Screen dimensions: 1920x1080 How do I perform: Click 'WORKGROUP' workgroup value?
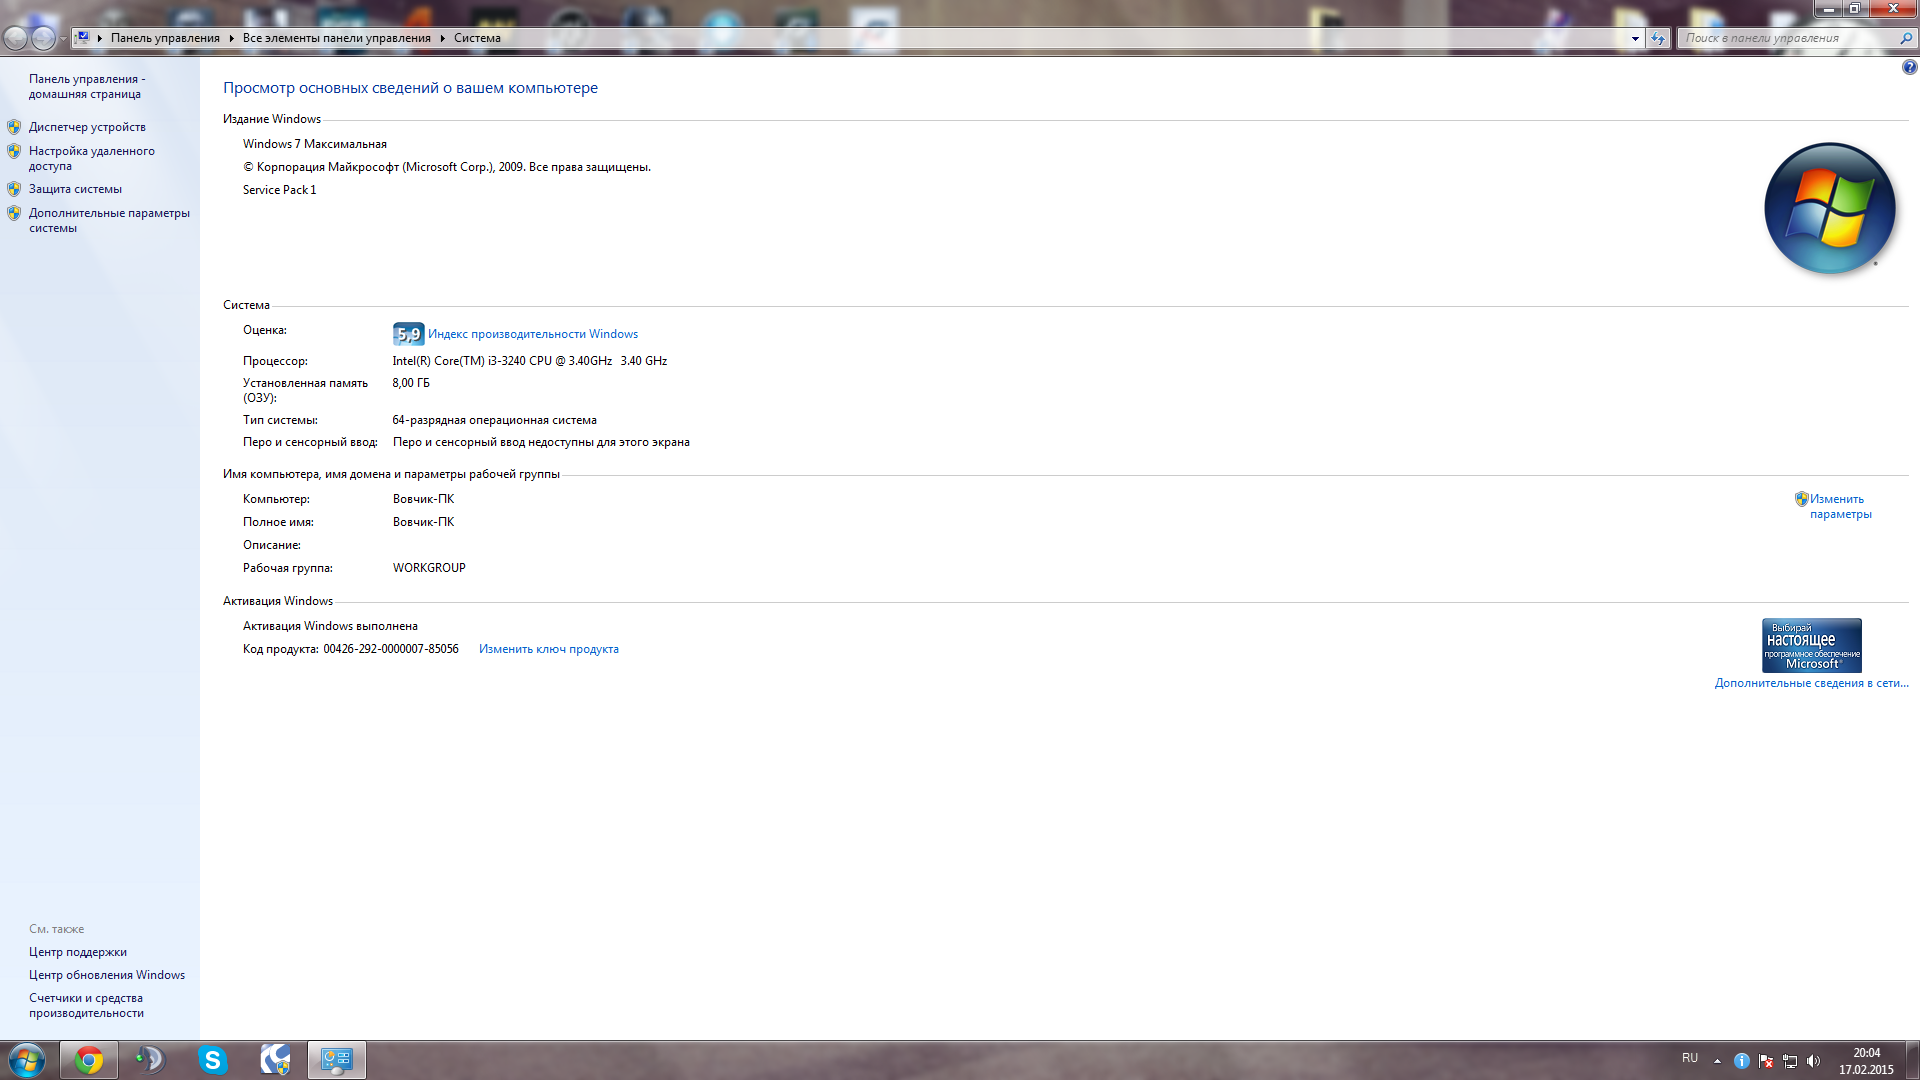click(x=429, y=568)
